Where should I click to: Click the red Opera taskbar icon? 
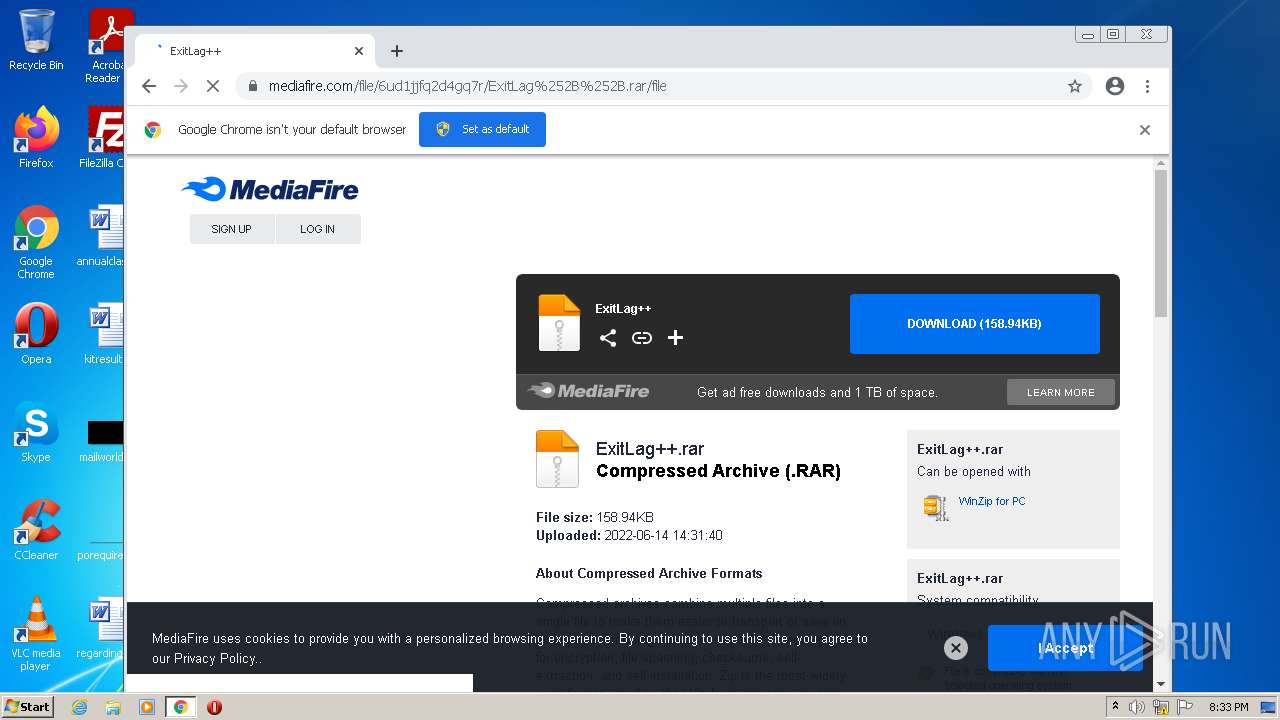pyautogui.click(x=214, y=707)
